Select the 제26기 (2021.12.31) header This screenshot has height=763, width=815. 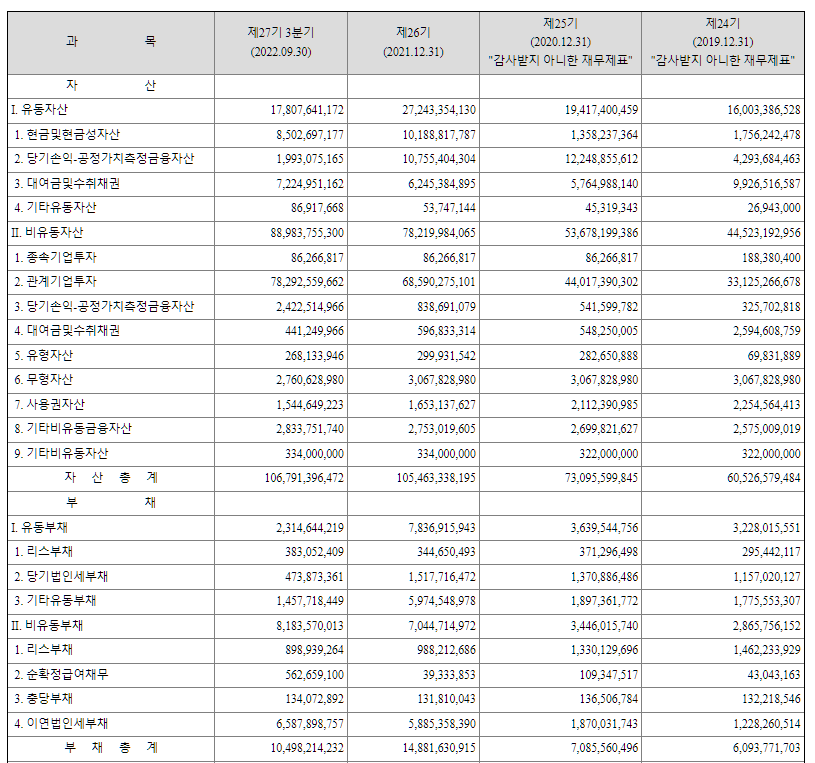coord(413,42)
